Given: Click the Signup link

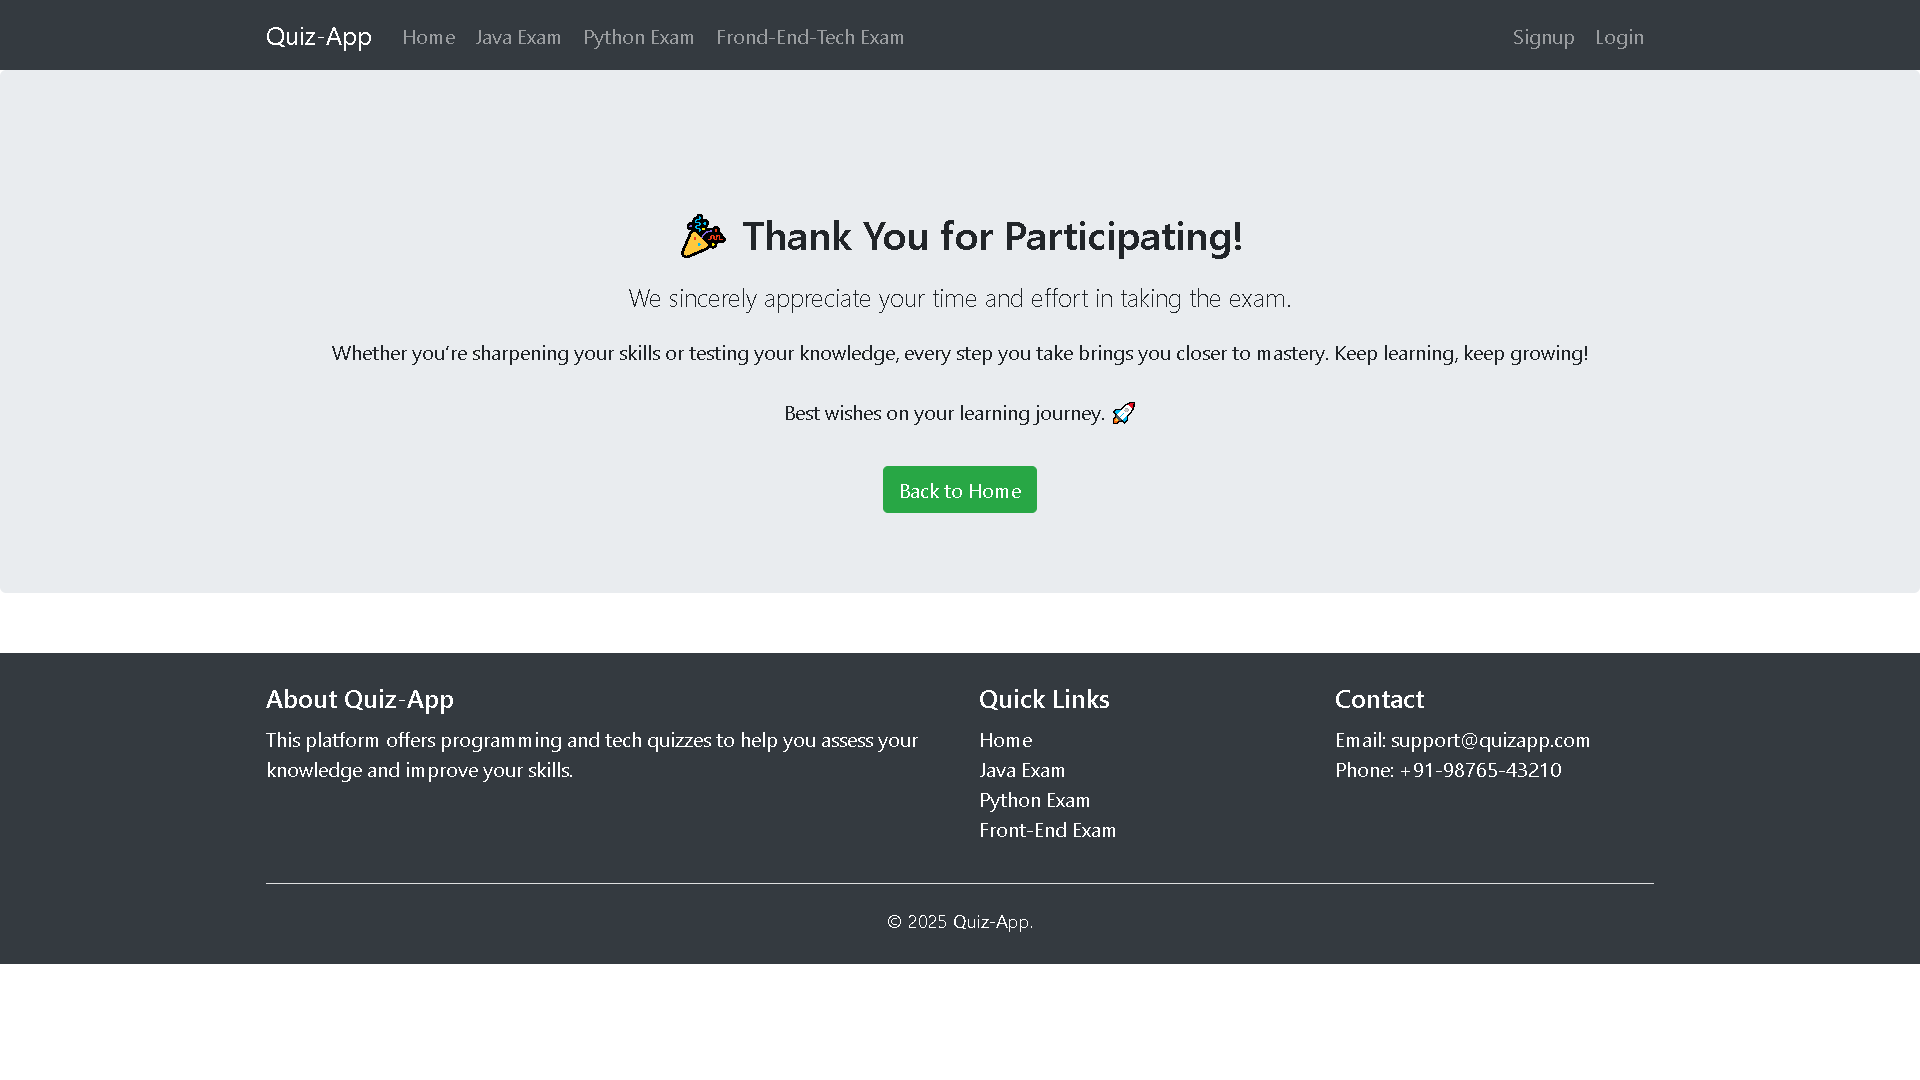Looking at the screenshot, I should click(x=1543, y=37).
